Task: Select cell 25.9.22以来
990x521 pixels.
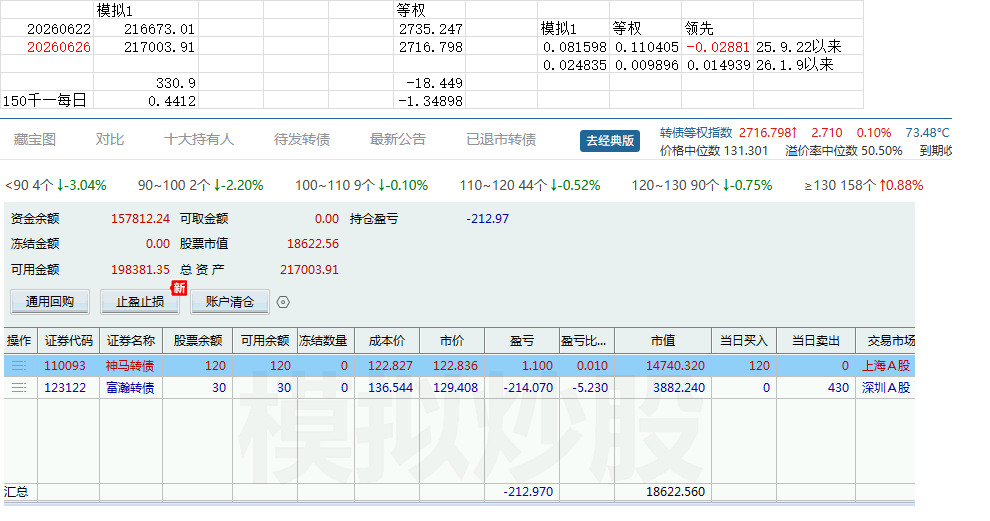Action: (x=808, y=47)
